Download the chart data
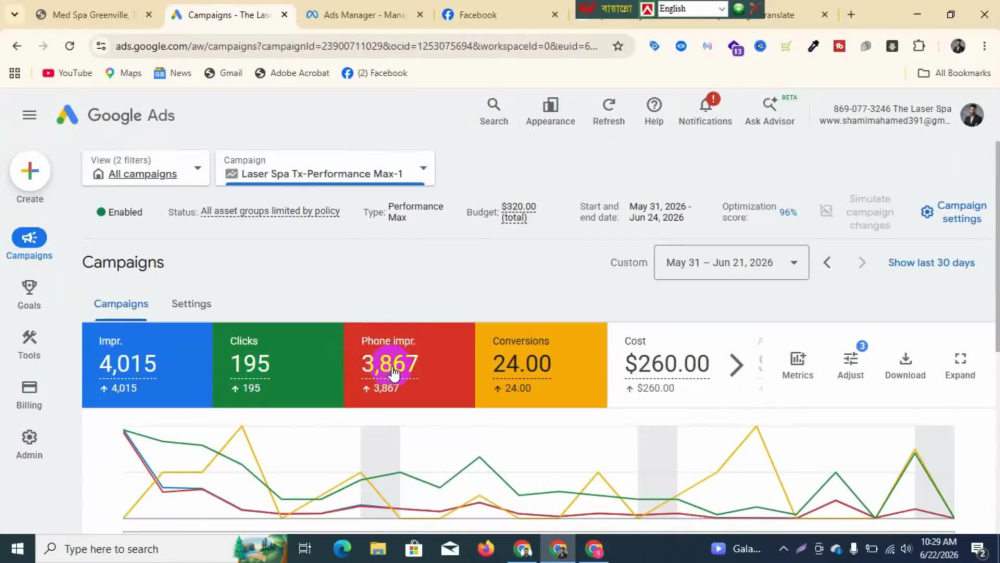 point(905,365)
